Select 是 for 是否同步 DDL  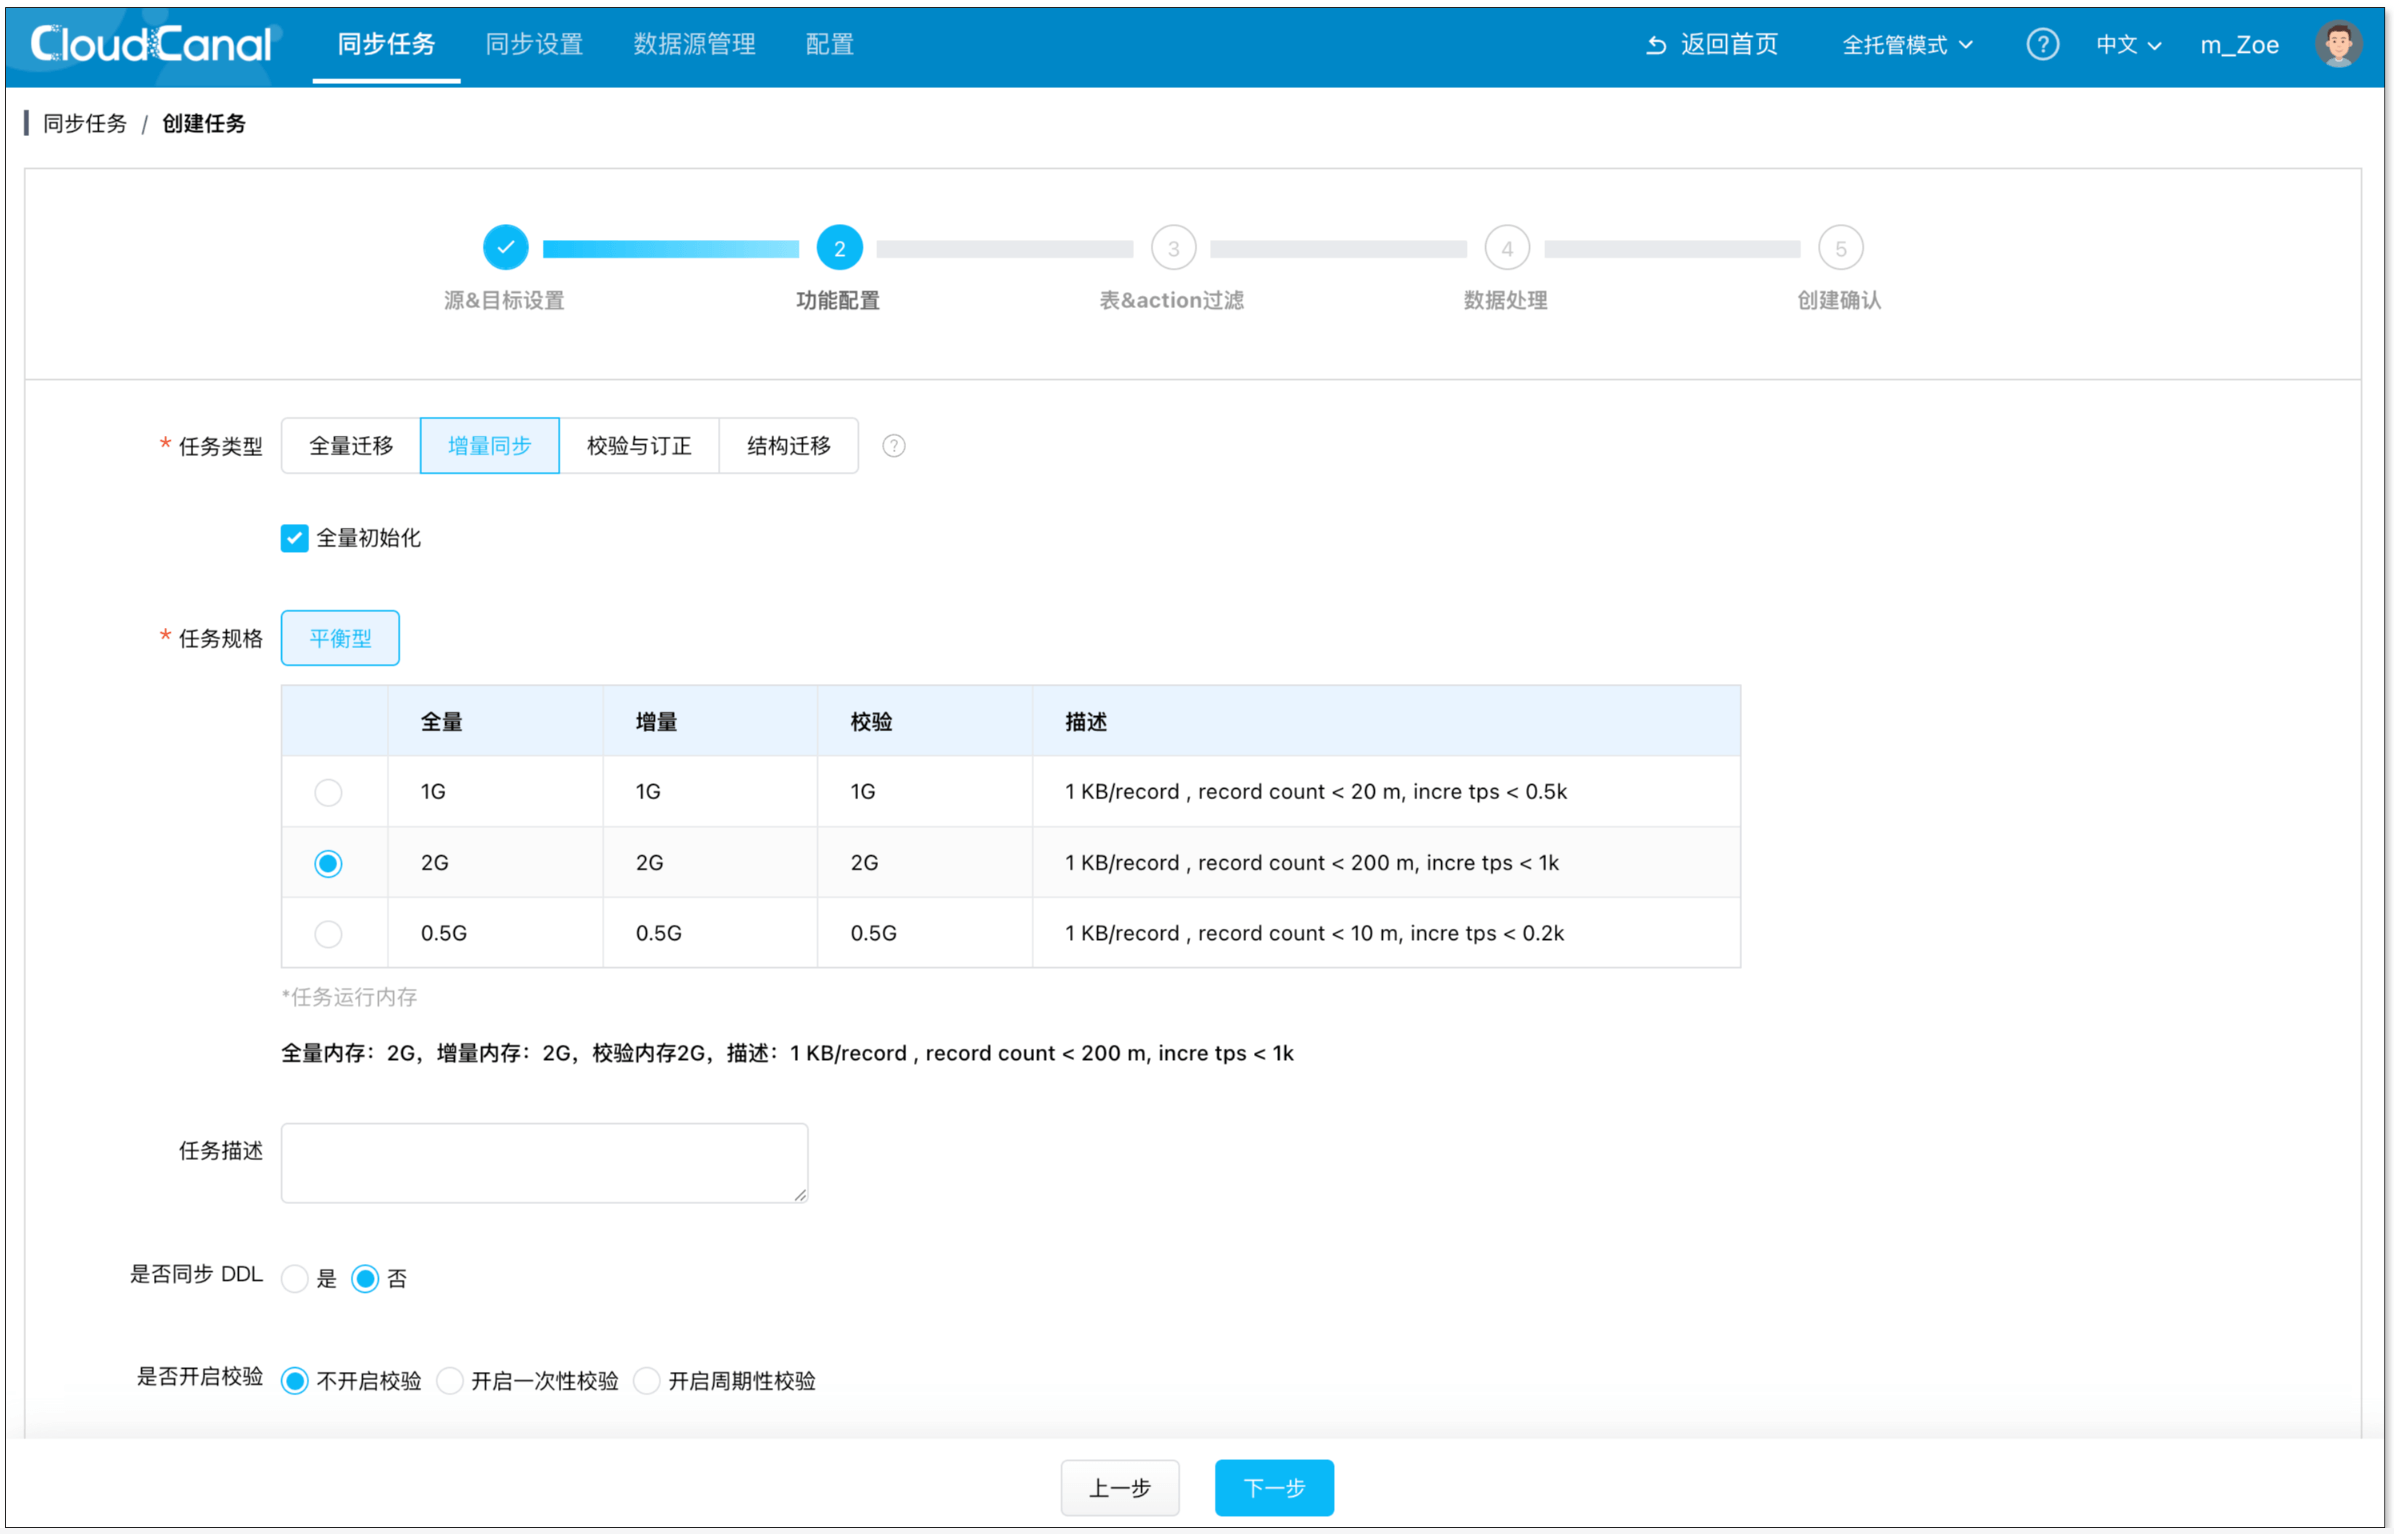[294, 1278]
